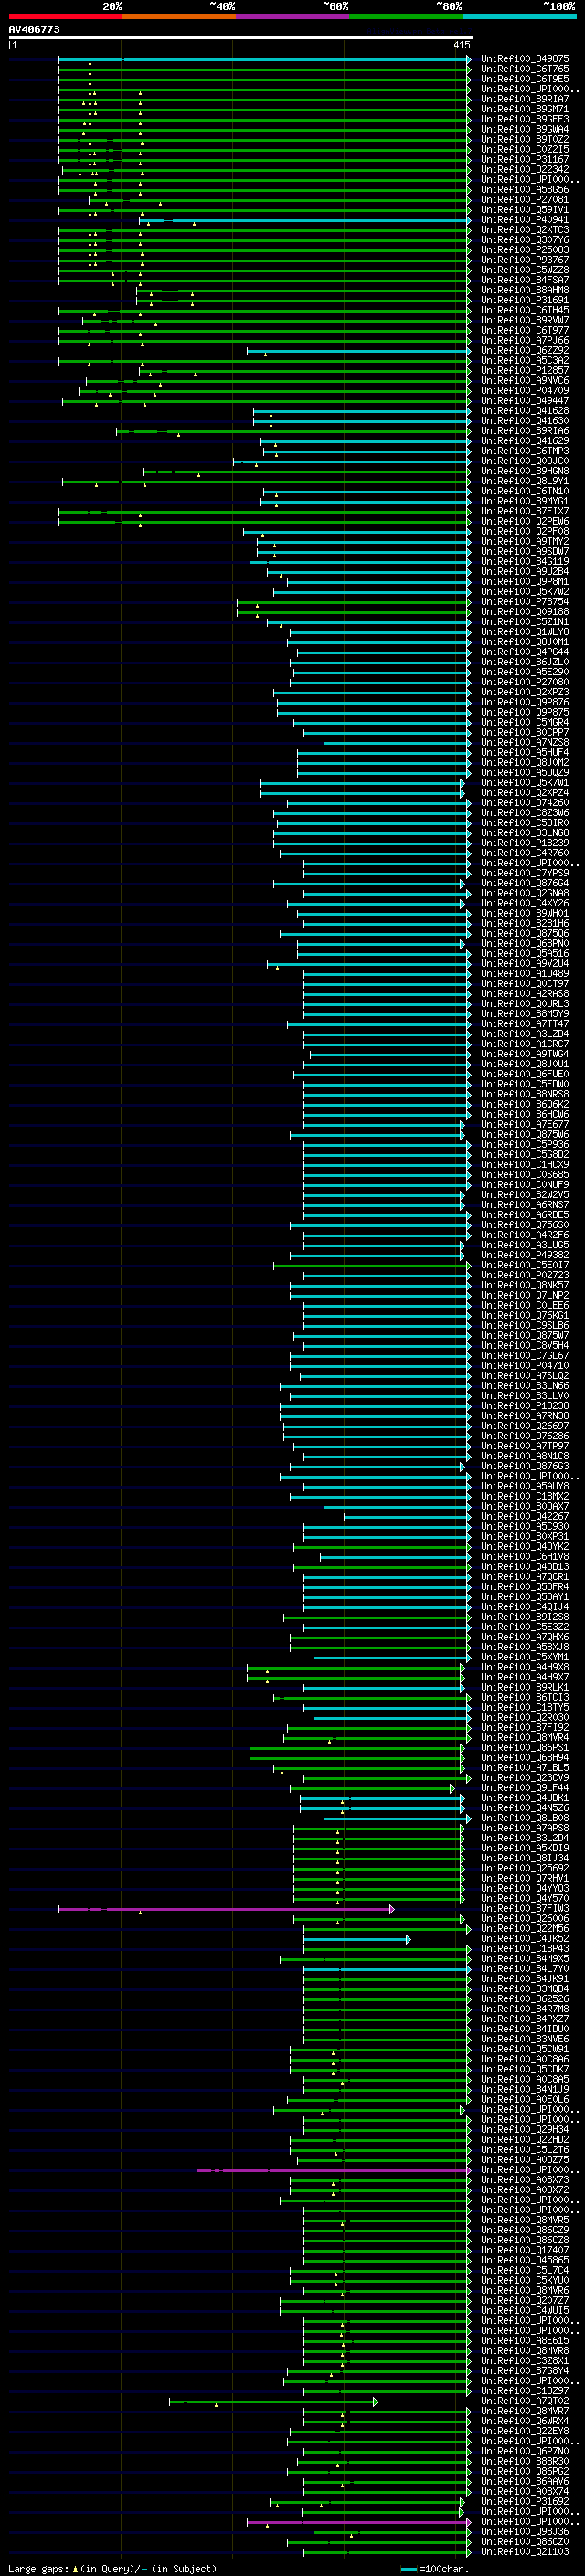Select hit UniRef100_B7FIW3
Viewport: 585px width, 2576px height.
click(525, 1908)
